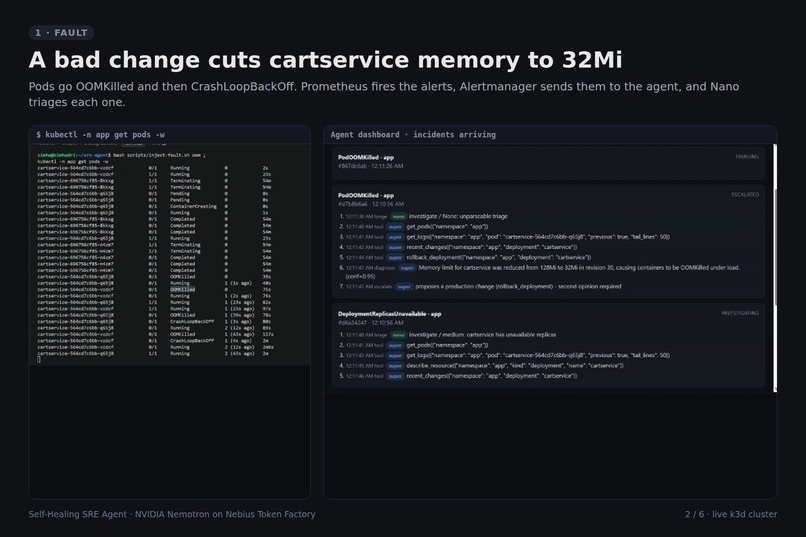Click nano badge beside 'unparseable triage' step
The height and width of the screenshot is (537, 806).
tap(398, 216)
